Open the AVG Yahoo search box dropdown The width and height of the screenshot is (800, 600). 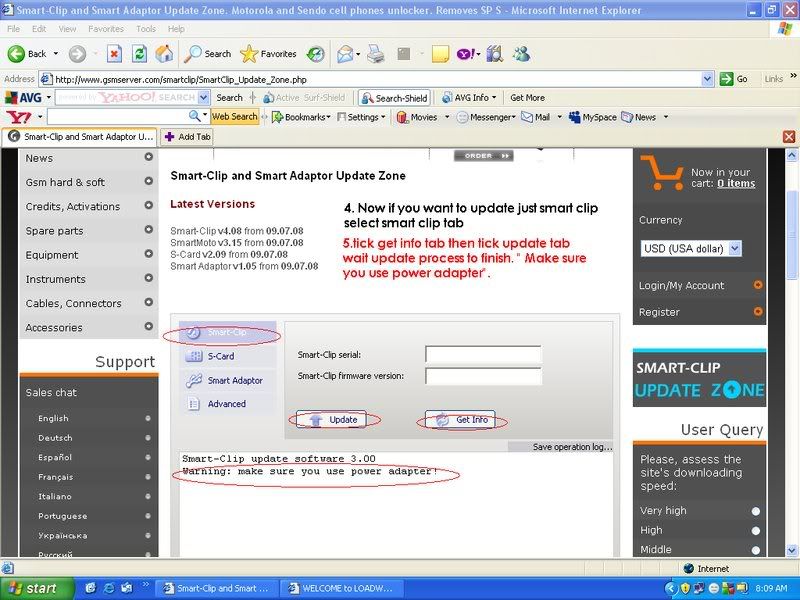click(x=204, y=97)
